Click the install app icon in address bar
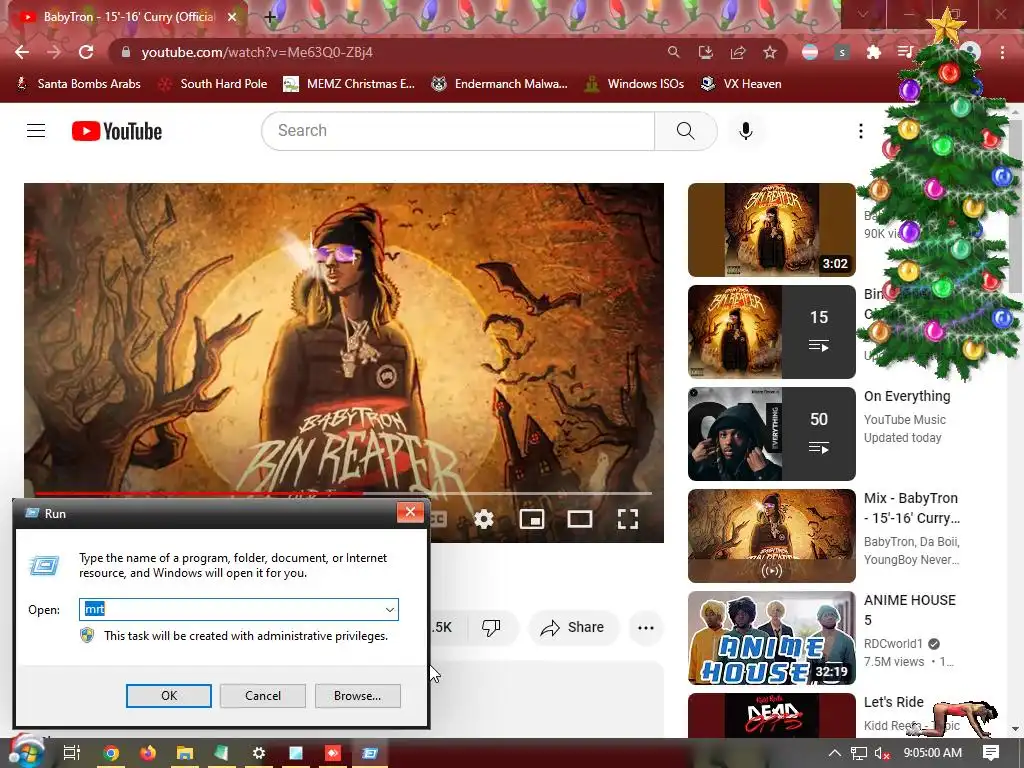The height and width of the screenshot is (768, 1024). tap(705, 52)
